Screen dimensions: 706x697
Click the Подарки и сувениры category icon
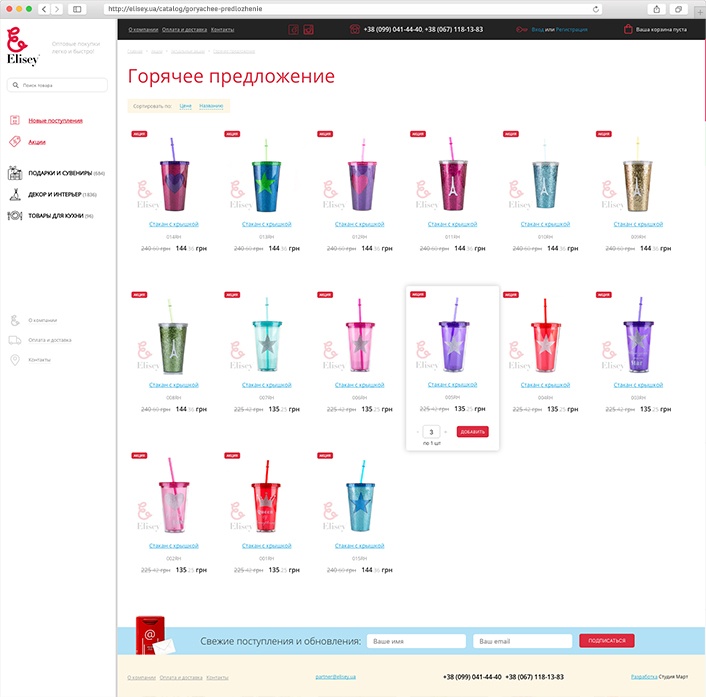pyautogui.click(x=15, y=173)
